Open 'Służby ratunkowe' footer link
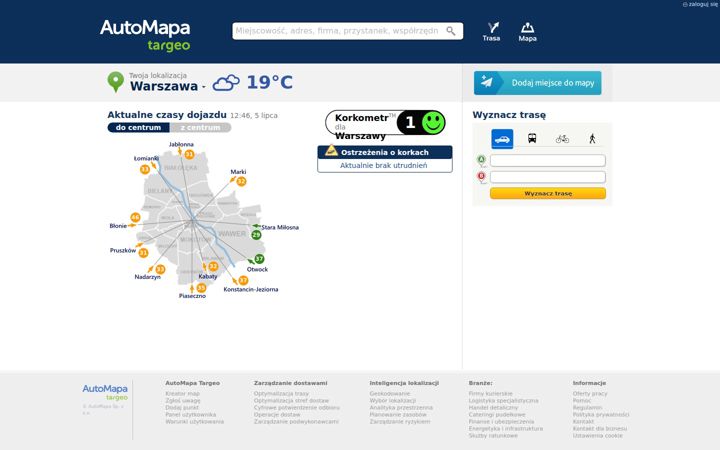 (x=493, y=435)
